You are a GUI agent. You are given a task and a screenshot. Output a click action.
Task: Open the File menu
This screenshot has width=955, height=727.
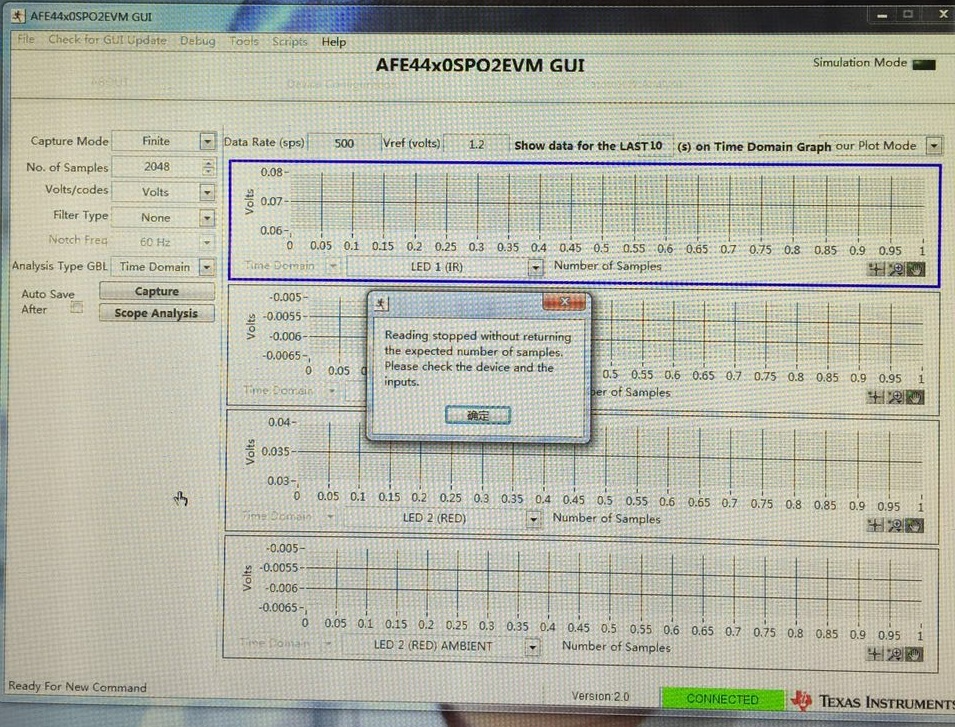coord(26,39)
